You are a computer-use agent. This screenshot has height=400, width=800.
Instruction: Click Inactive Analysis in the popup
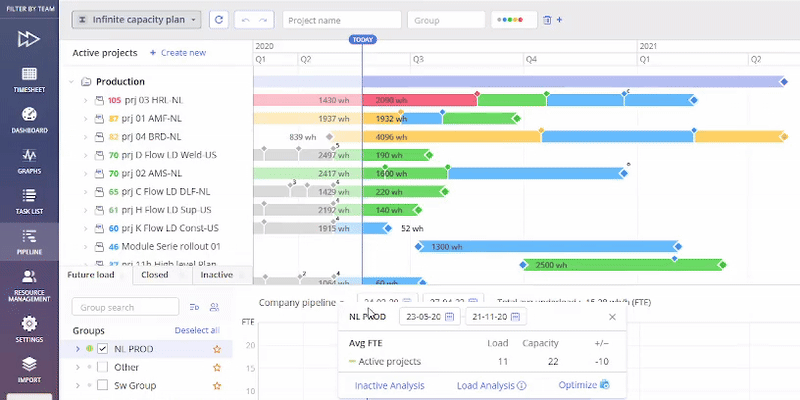(389, 385)
